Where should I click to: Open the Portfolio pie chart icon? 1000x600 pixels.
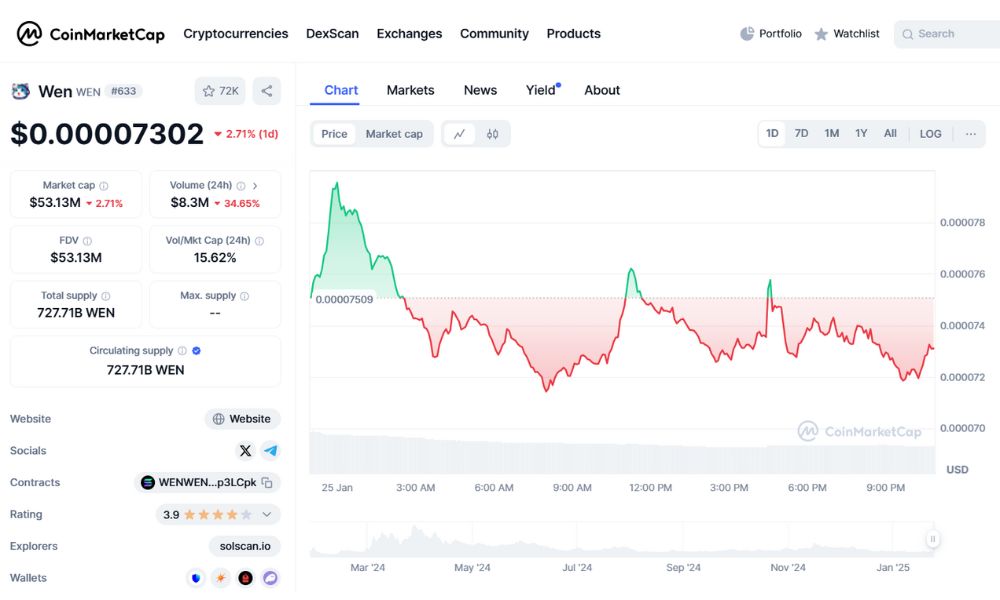pyautogui.click(x=747, y=34)
